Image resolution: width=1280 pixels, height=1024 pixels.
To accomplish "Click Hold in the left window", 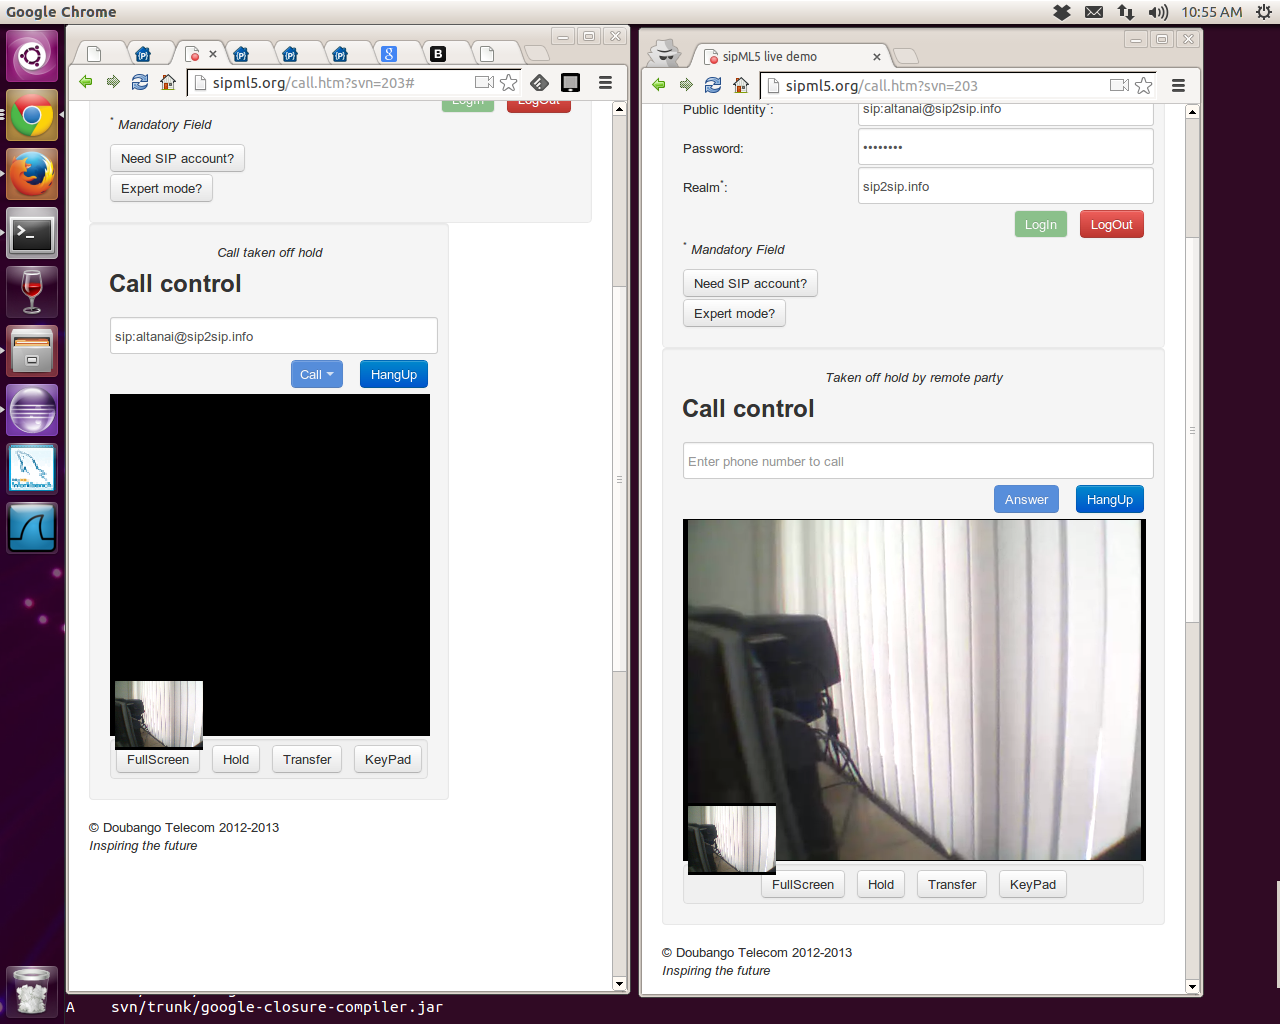I will tap(236, 759).
